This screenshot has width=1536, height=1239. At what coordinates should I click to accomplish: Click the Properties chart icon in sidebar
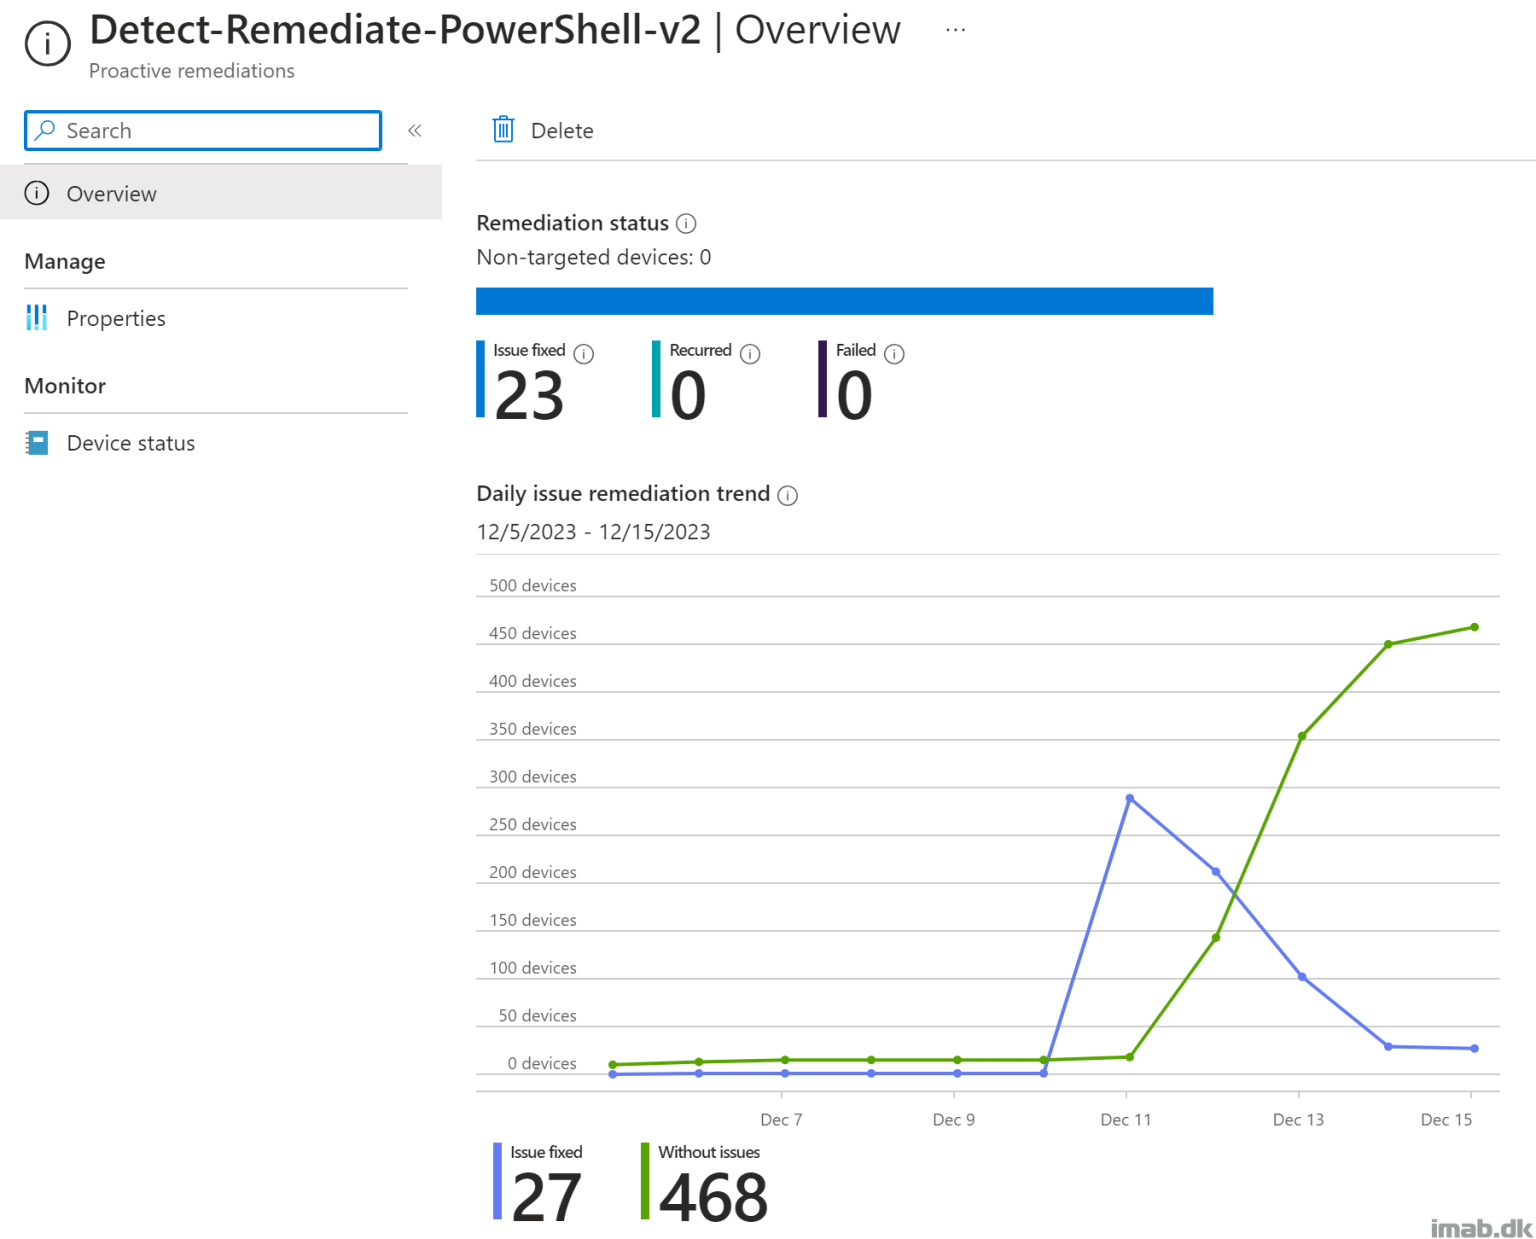pyautogui.click(x=37, y=317)
